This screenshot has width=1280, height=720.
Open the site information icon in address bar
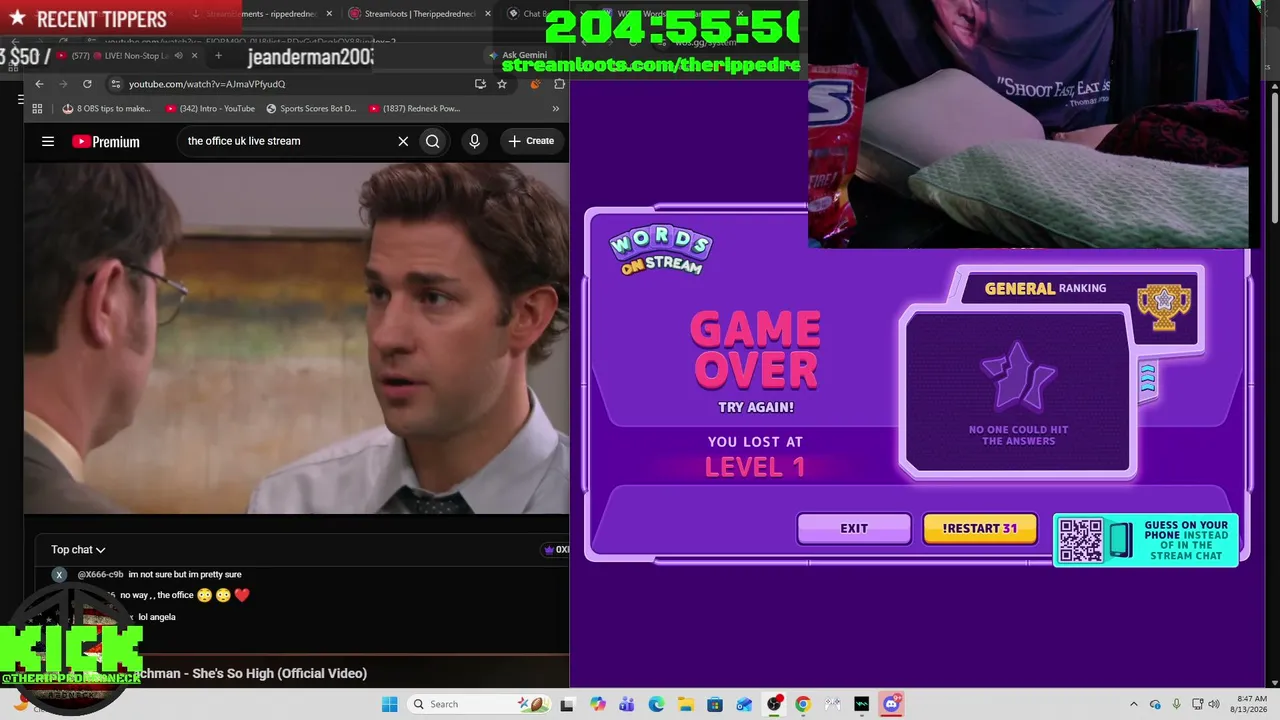pyautogui.click(x=116, y=84)
